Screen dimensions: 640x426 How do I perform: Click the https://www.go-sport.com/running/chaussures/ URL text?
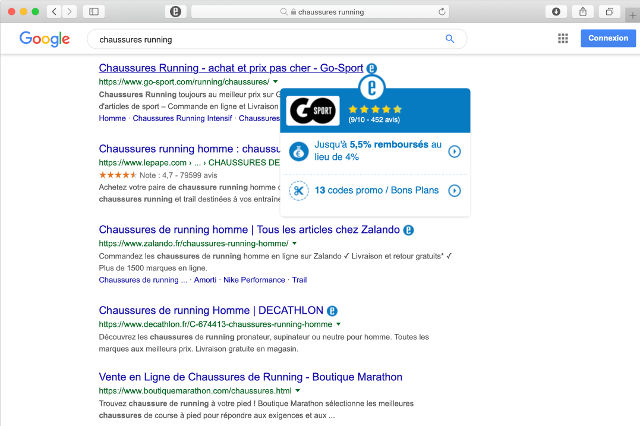(184, 82)
